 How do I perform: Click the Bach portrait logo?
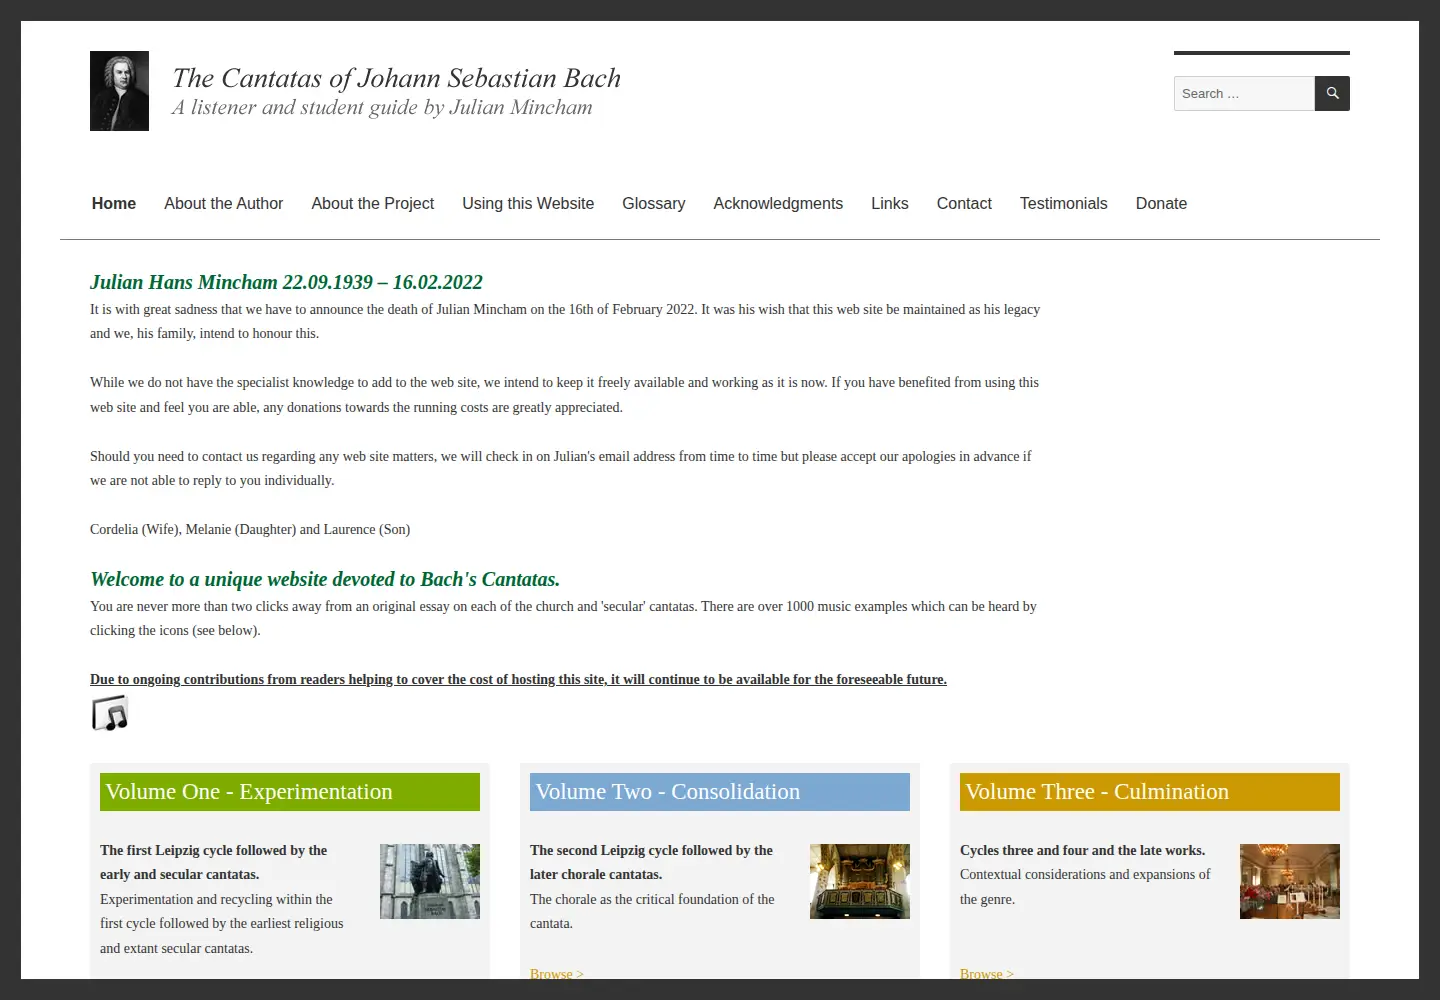119,91
